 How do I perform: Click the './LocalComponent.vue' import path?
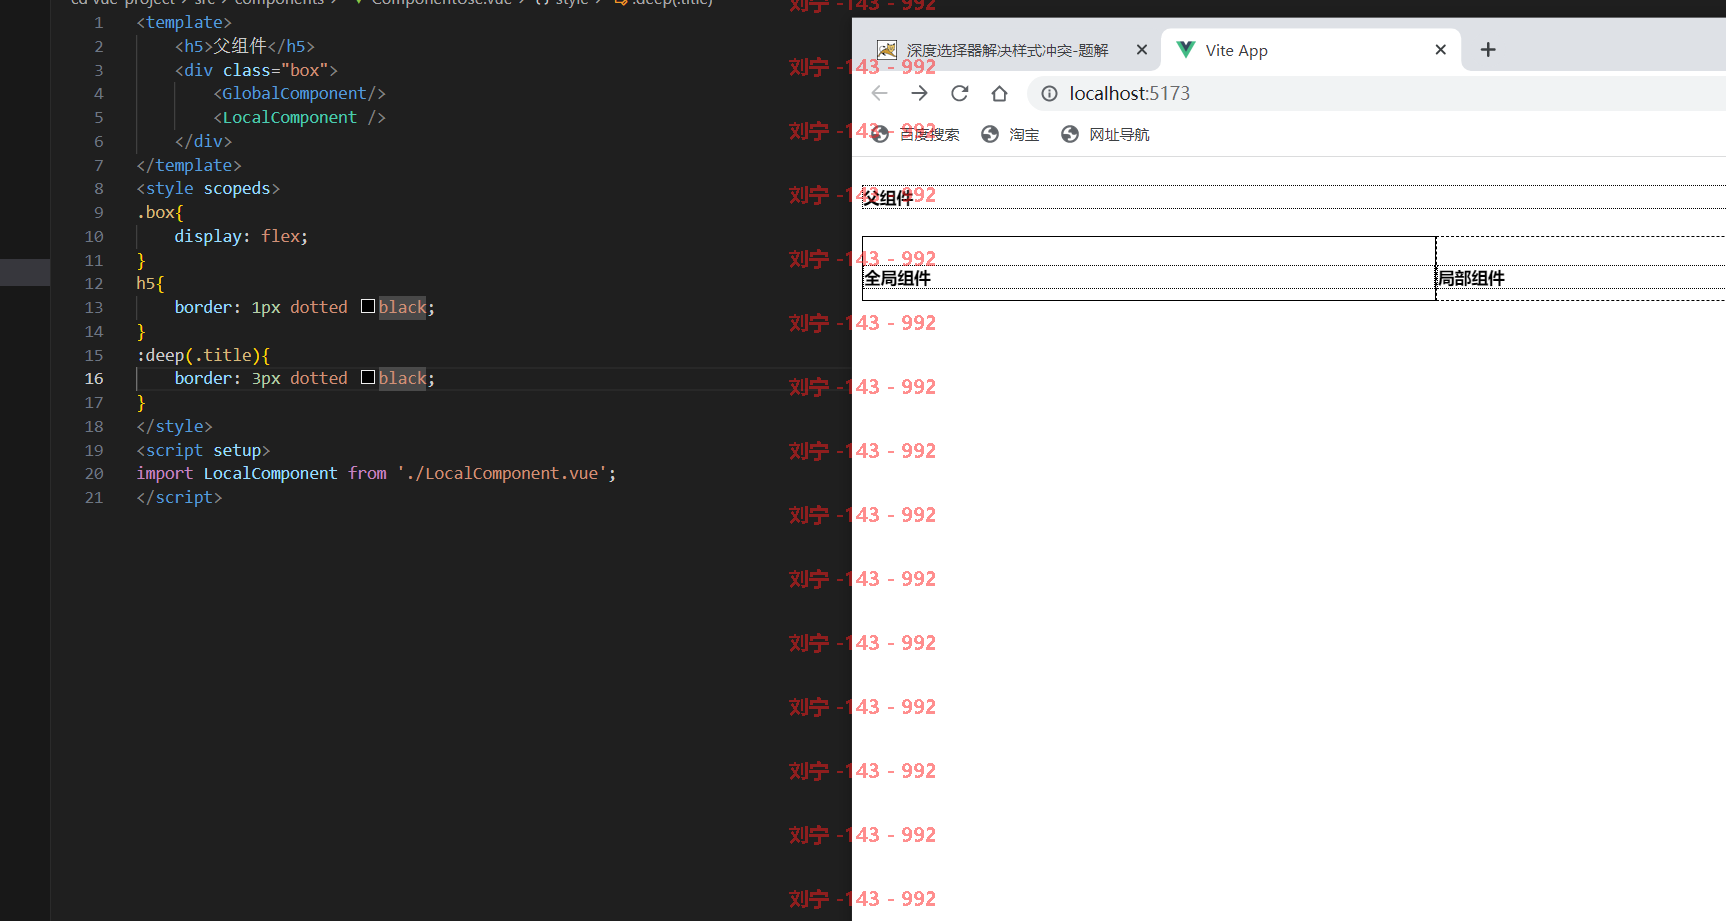coord(502,473)
